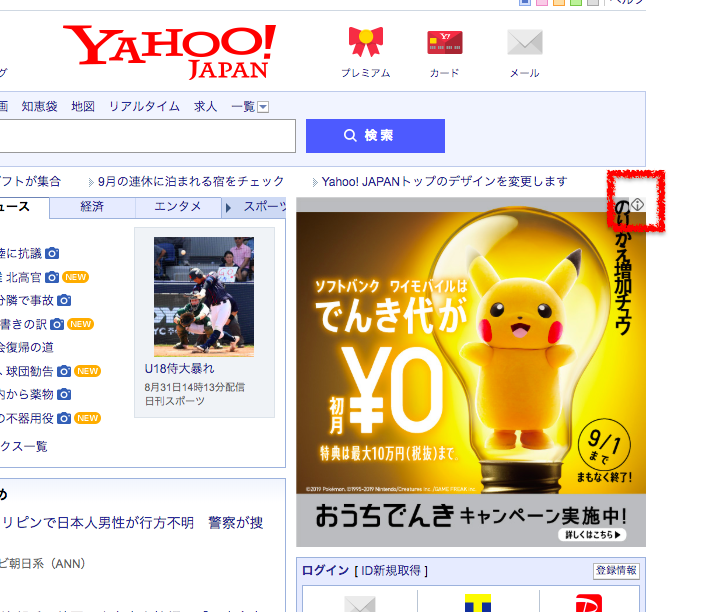
Task: Click the 8月31日14時13分配信 timestamp text
Action: (x=195, y=387)
